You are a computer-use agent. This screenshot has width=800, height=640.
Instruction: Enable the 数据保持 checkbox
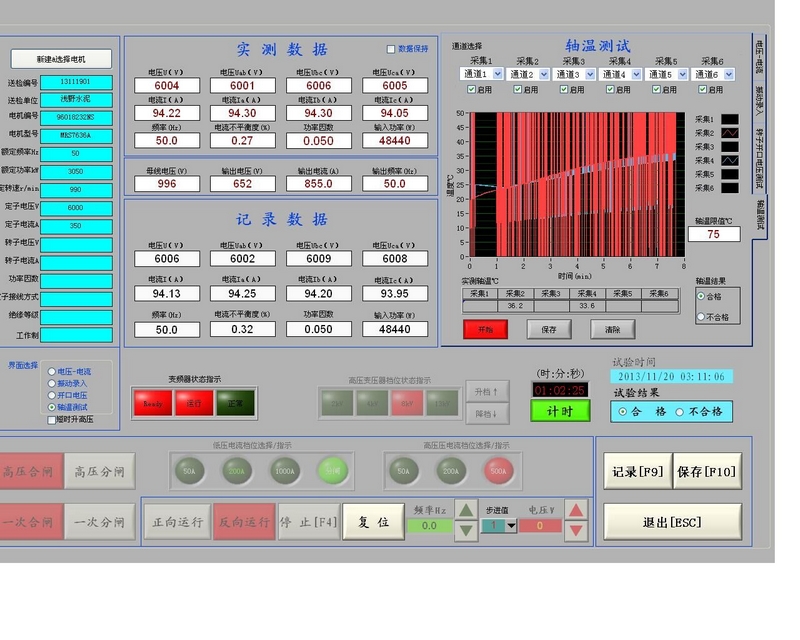coord(391,49)
